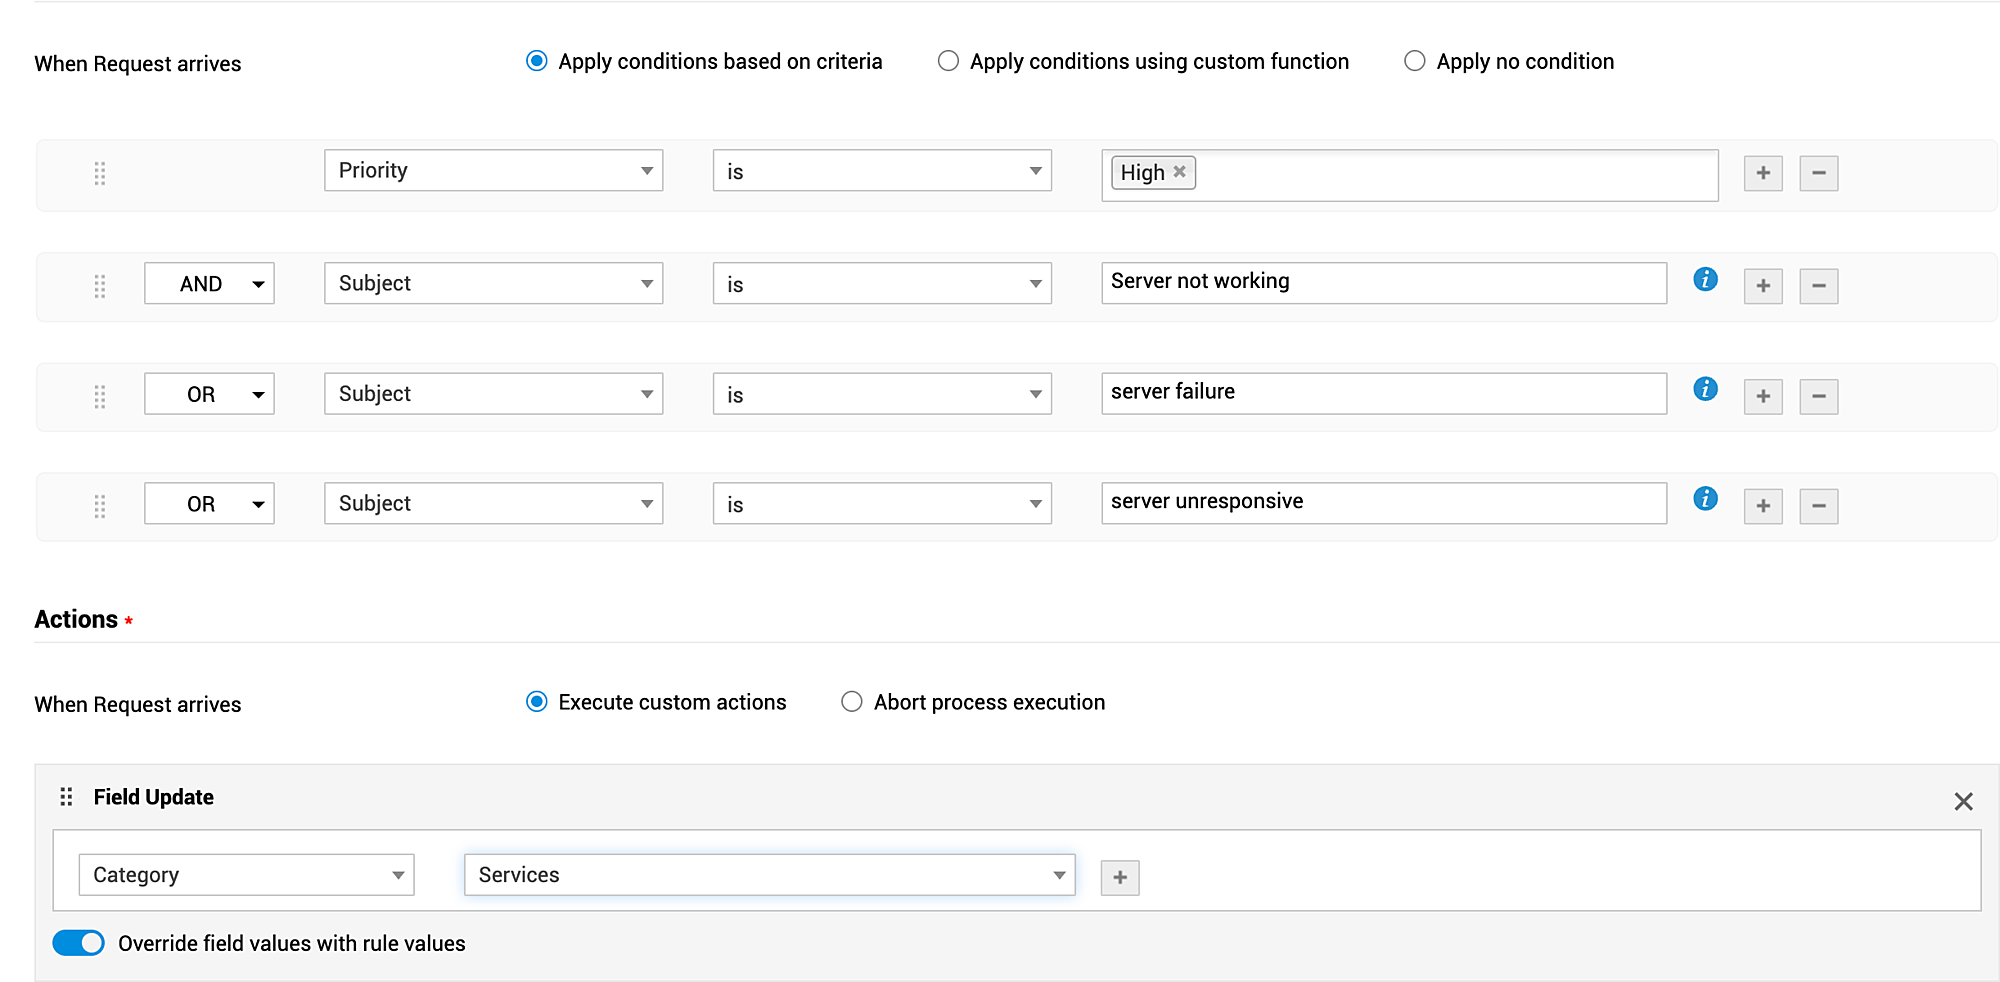Remove the 'Server not working' condition row
The image size is (2000, 982).
click(x=1819, y=286)
